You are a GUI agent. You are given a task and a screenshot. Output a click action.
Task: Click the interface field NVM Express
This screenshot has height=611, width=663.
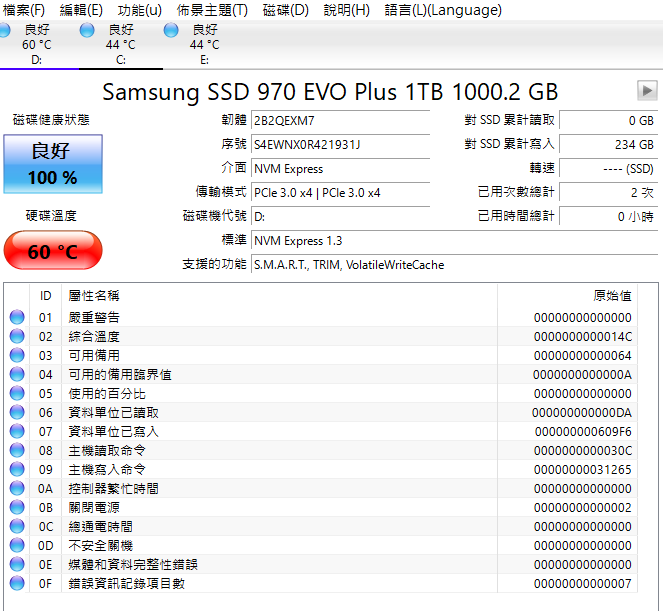click(x=340, y=169)
